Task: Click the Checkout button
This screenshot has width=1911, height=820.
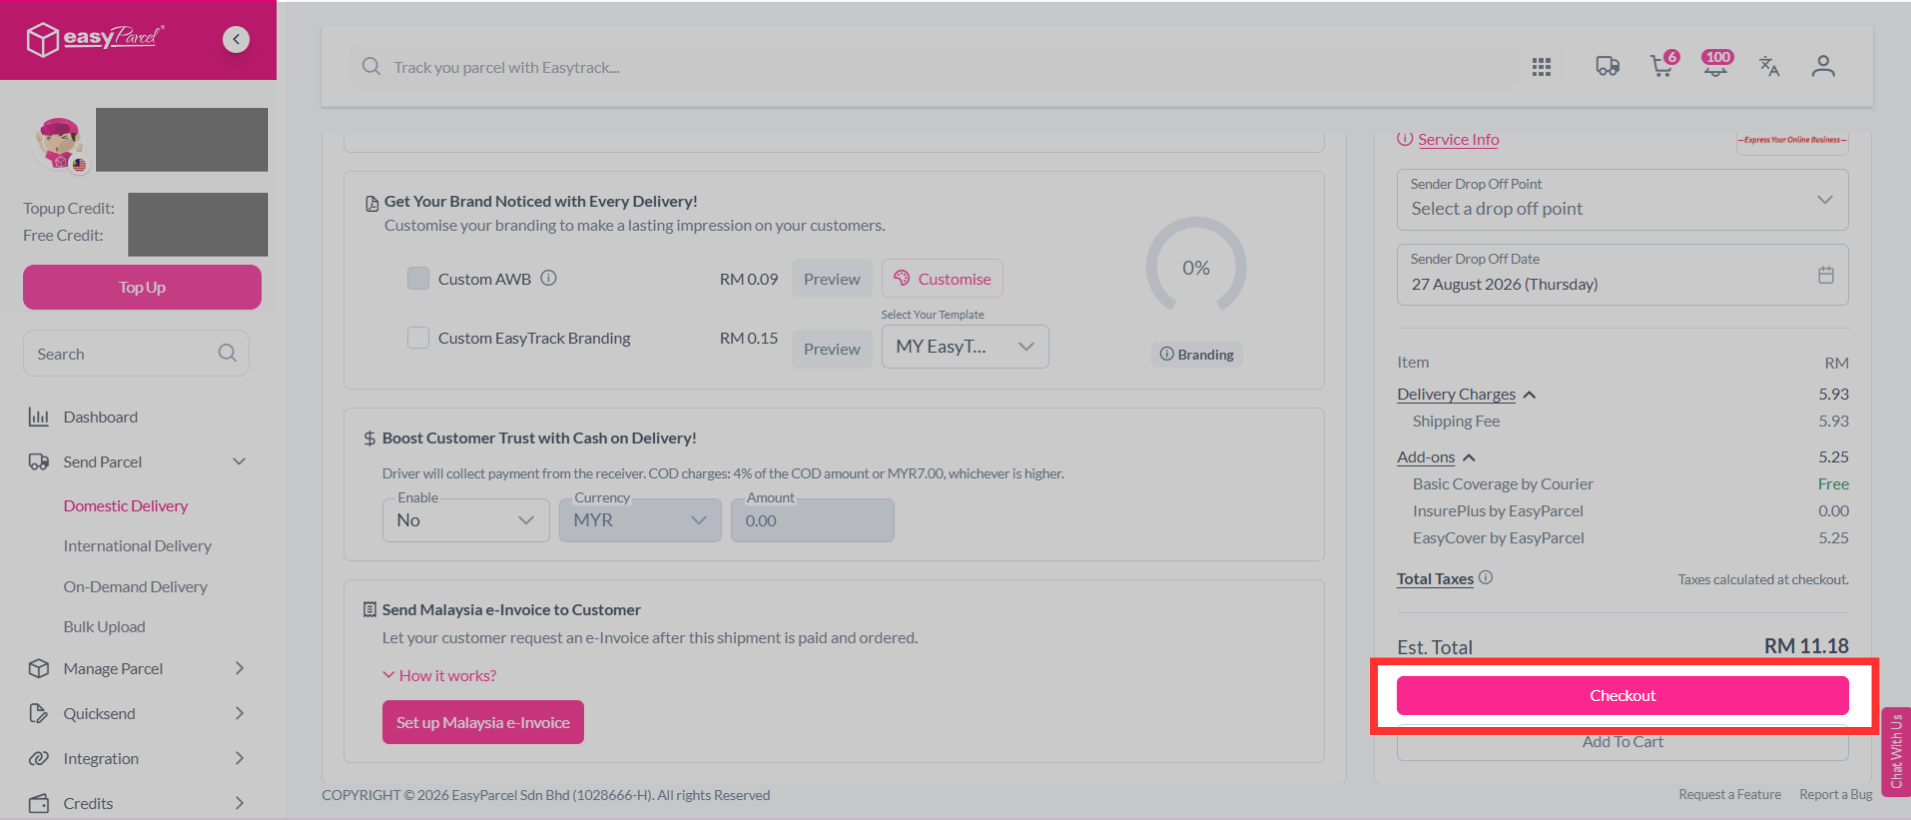Action: tap(1622, 695)
